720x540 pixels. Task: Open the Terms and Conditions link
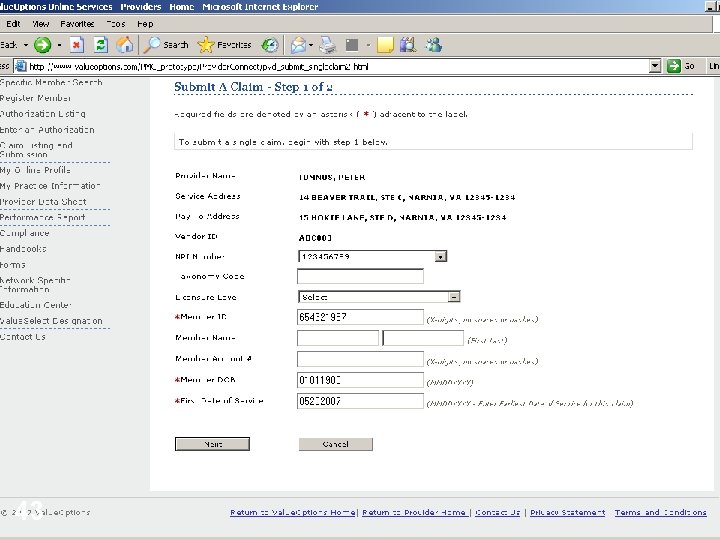click(x=661, y=512)
